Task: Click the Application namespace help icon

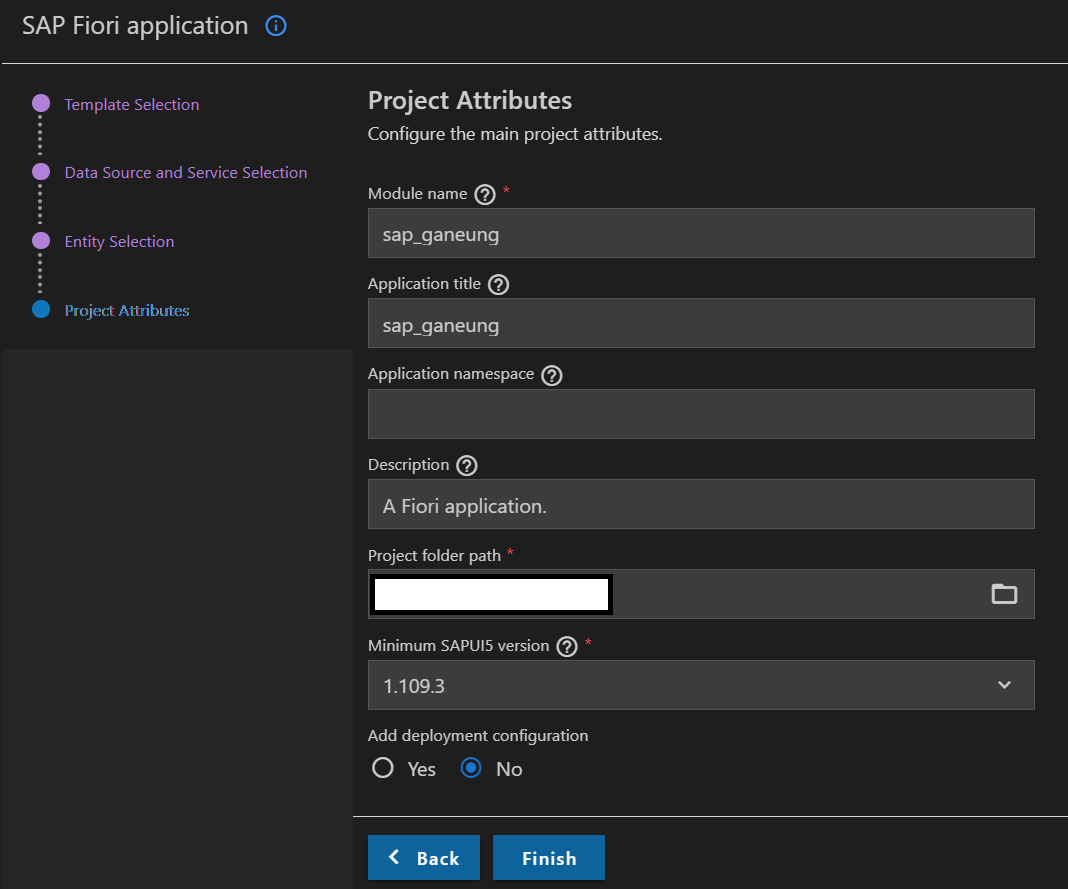Action: coord(552,375)
